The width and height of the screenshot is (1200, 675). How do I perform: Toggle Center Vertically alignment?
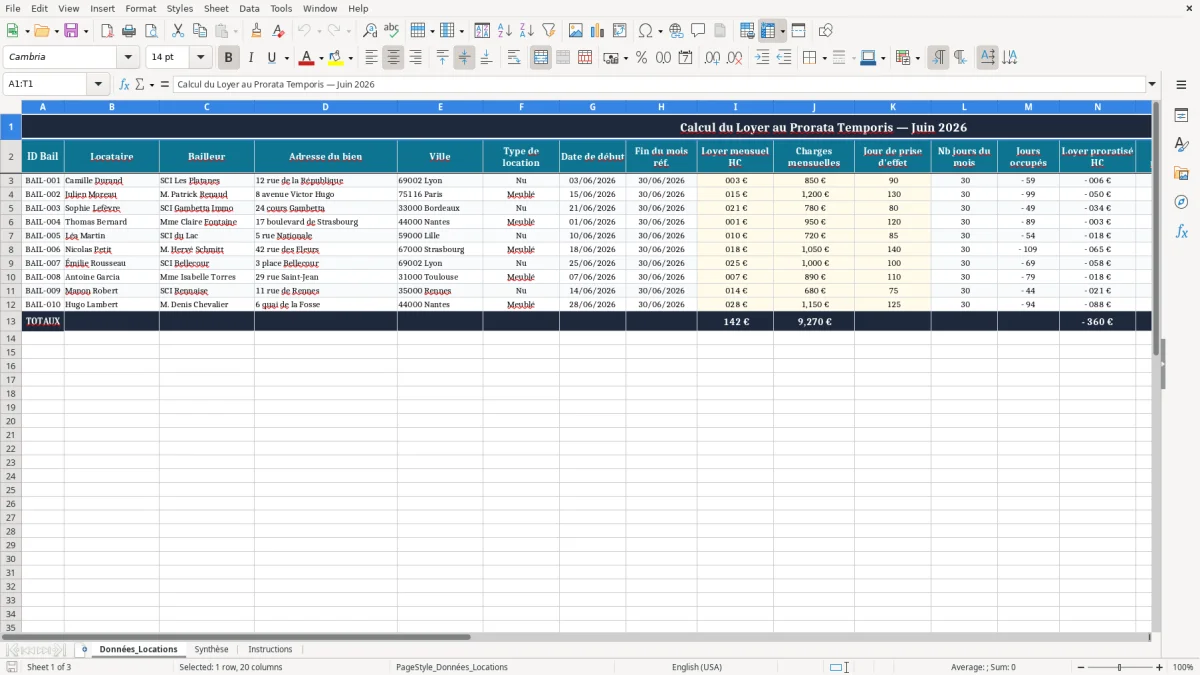click(x=464, y=58)
